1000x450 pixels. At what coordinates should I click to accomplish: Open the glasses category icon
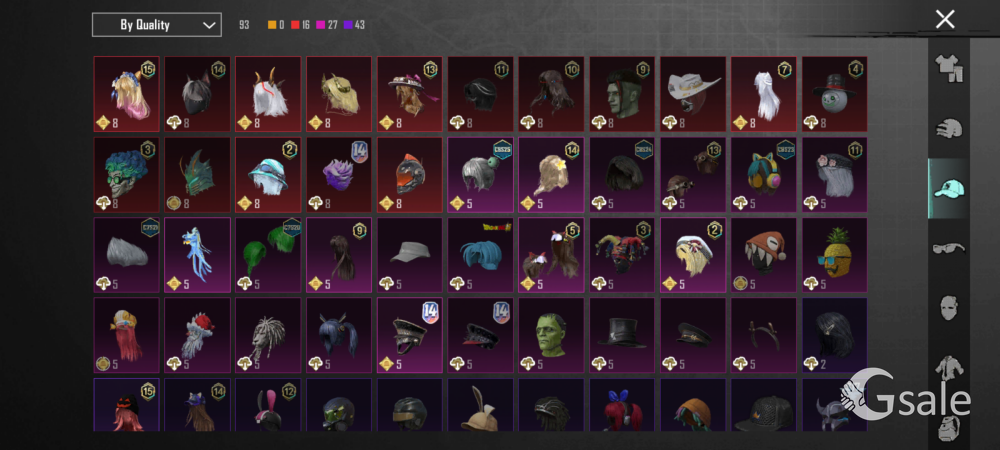(x=949, y=248)
